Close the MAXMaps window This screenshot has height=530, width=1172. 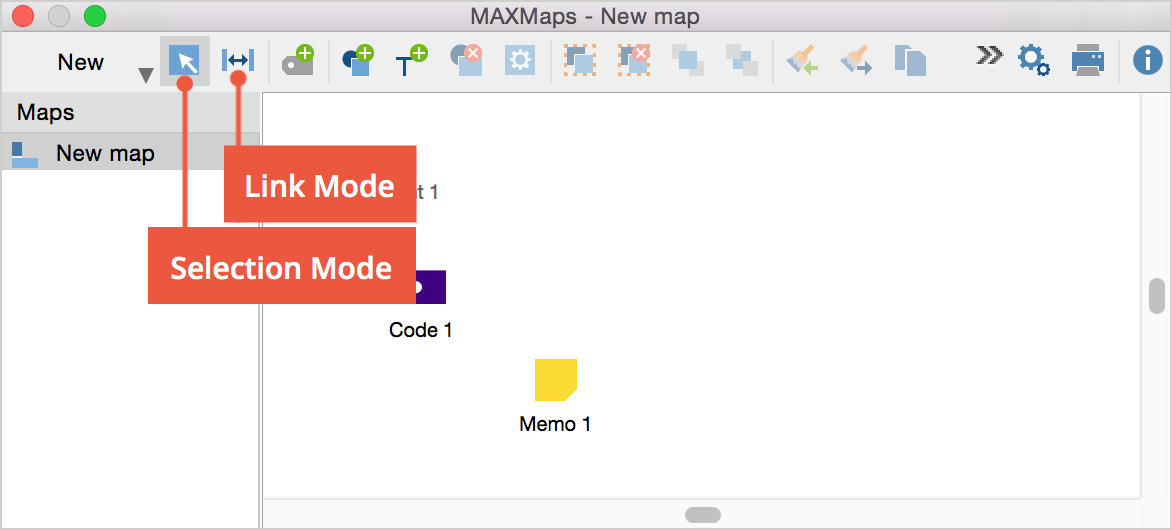(x=24, y=16)
